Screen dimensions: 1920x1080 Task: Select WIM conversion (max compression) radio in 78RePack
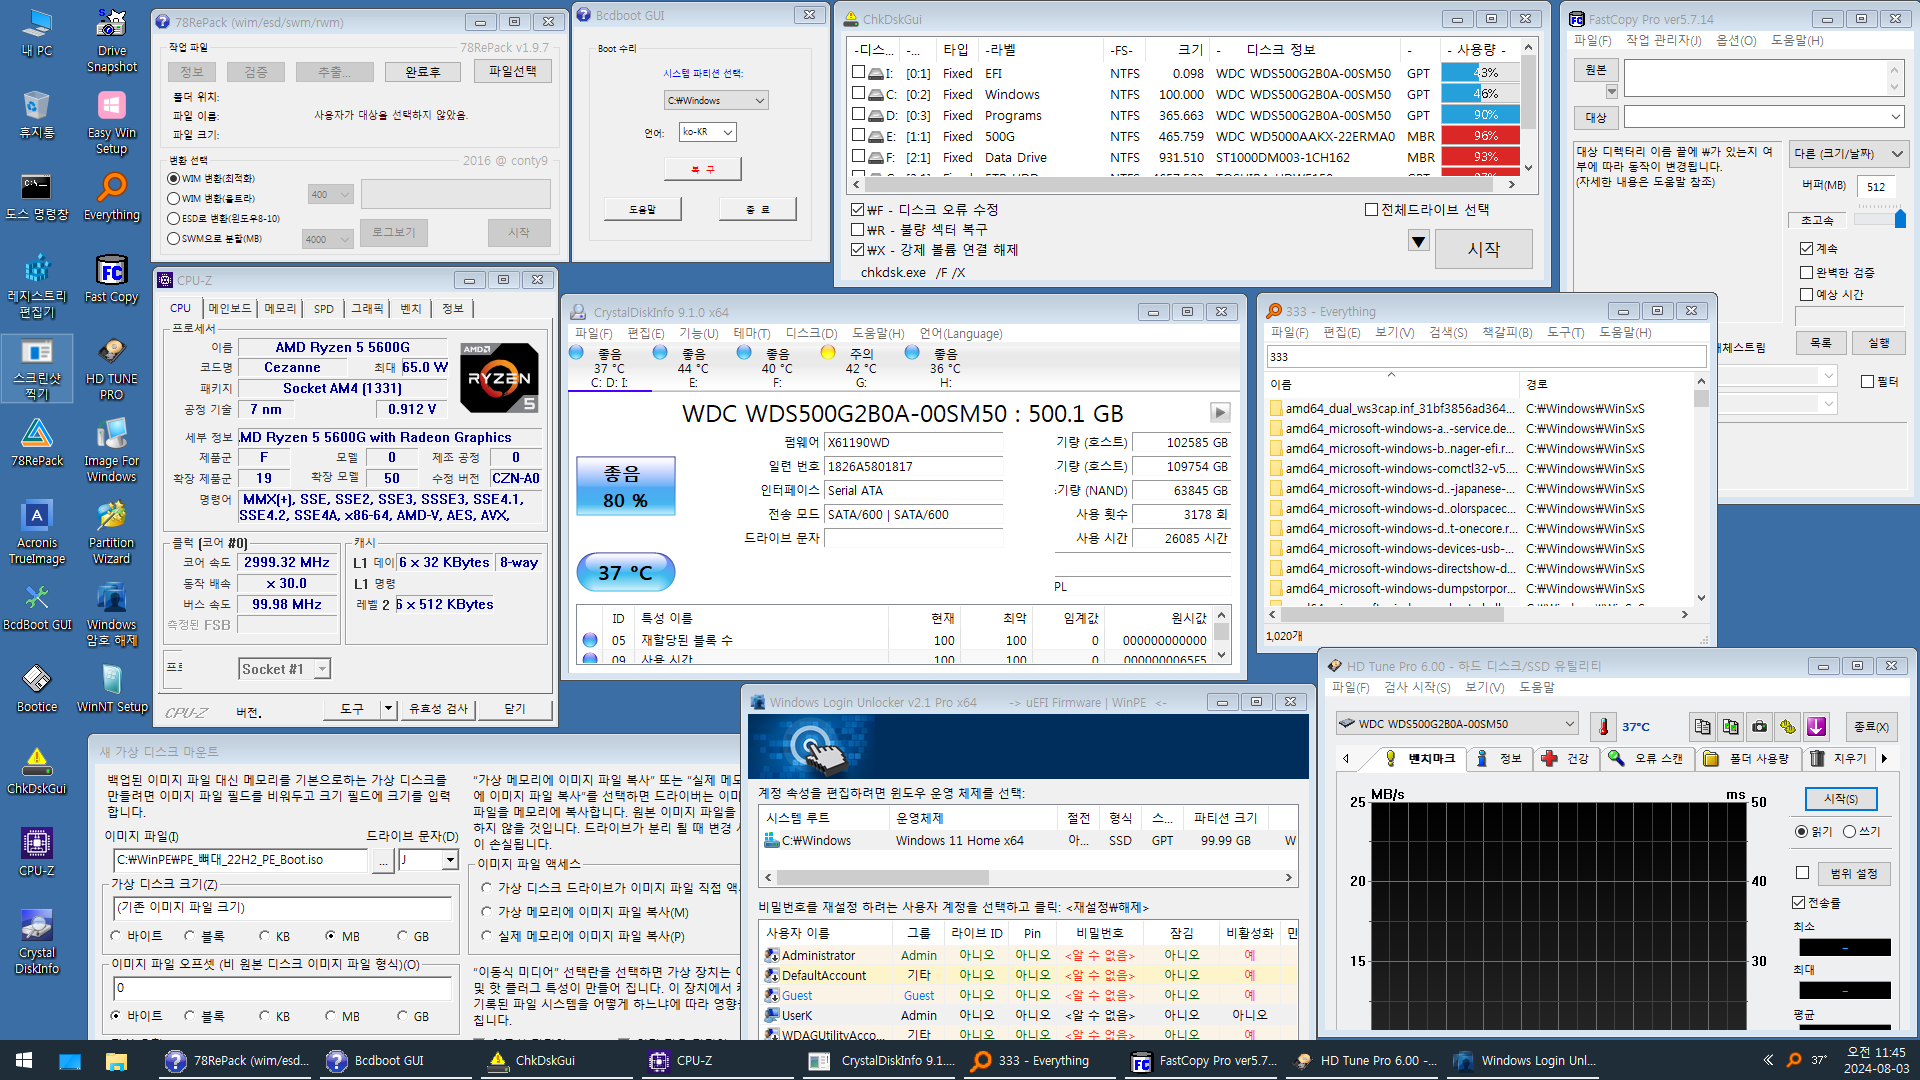174,178
